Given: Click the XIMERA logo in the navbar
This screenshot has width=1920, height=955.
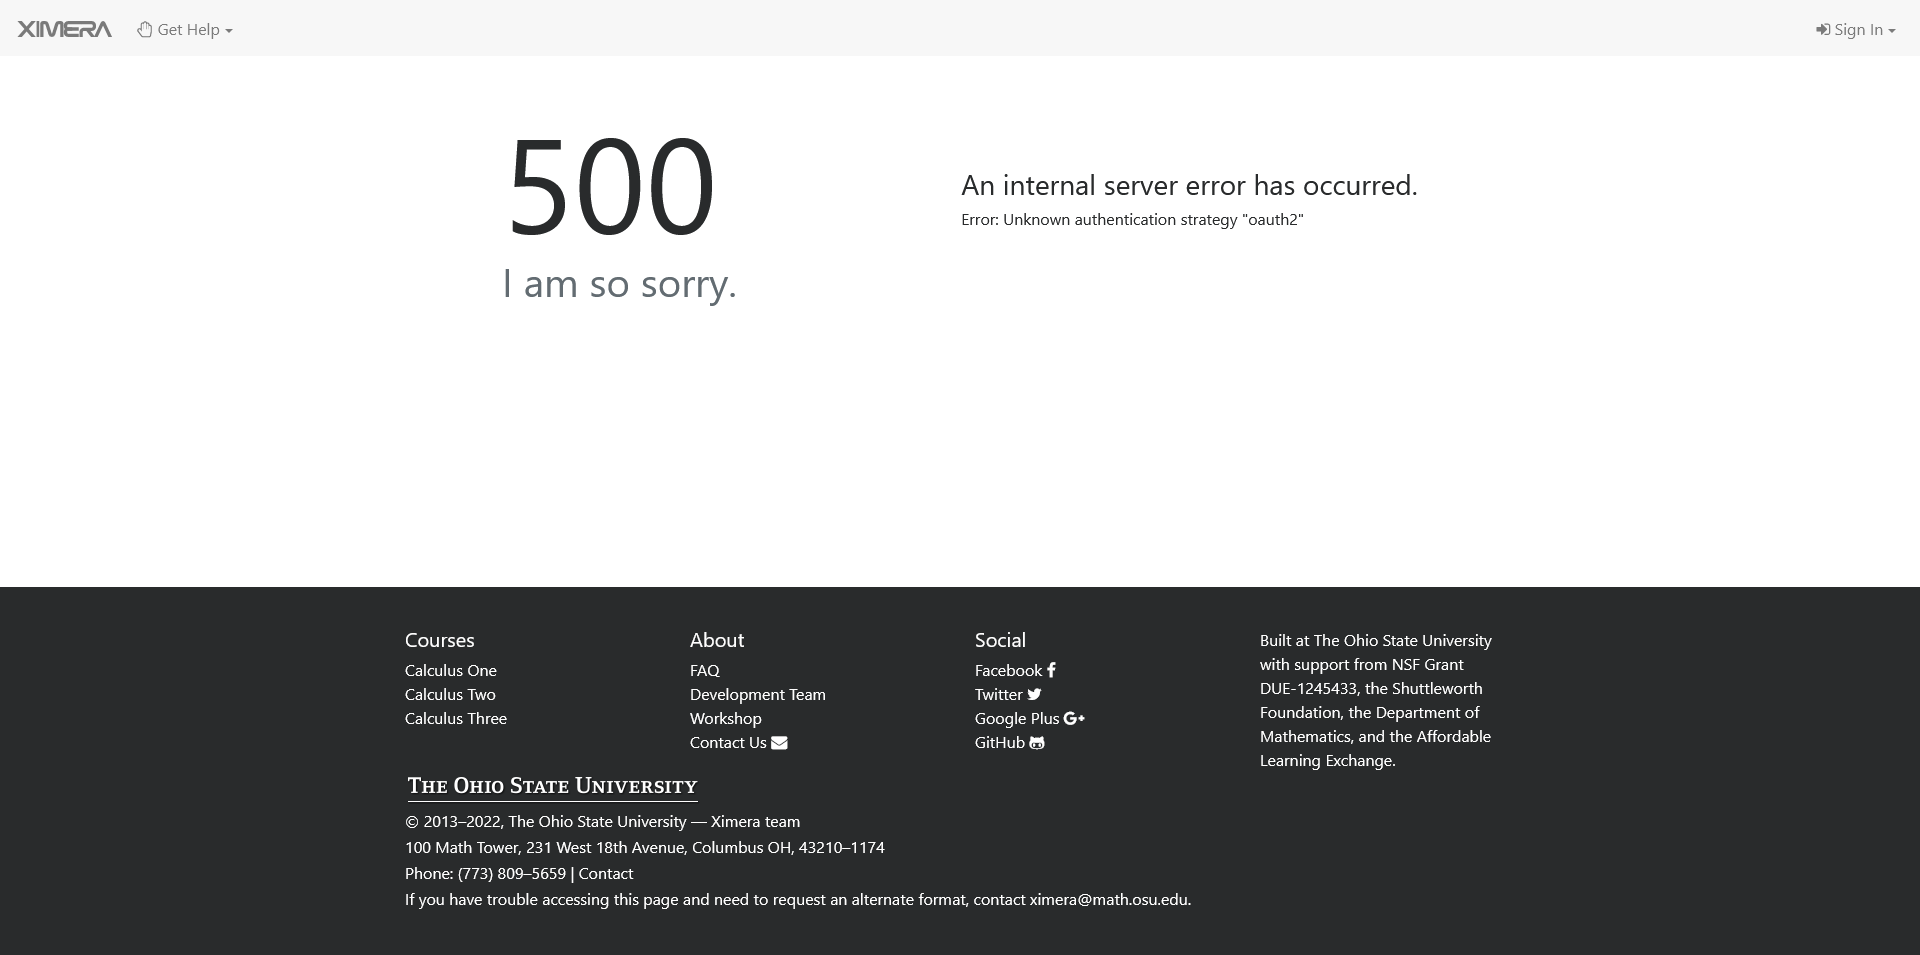Looking at the screenshot, I should coord(64,28).
